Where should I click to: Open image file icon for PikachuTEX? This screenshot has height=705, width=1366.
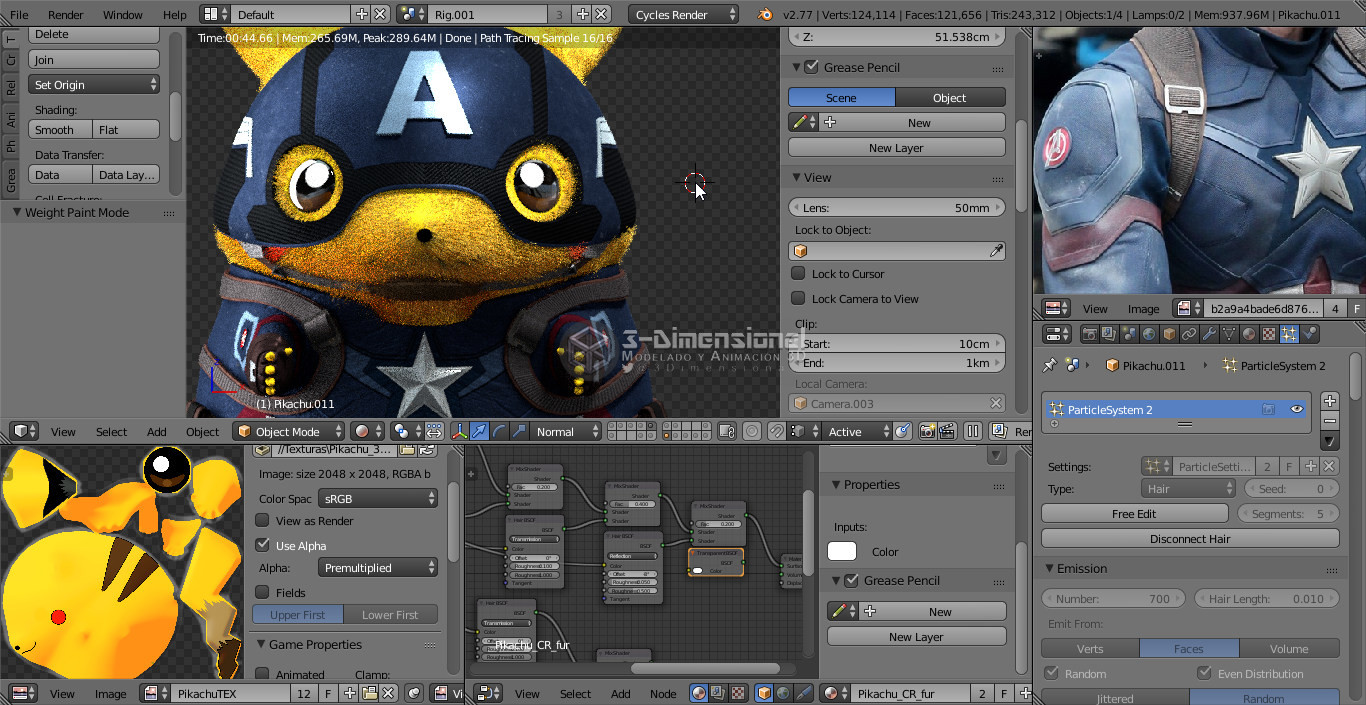[x=369, y=693]
